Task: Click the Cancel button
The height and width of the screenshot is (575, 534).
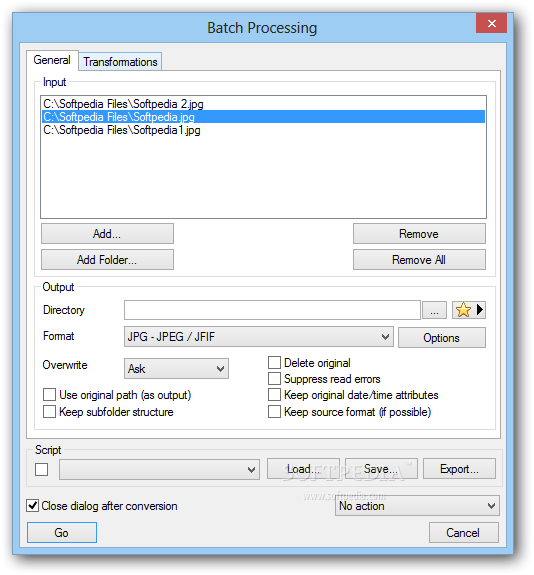Action: point(464,532)
